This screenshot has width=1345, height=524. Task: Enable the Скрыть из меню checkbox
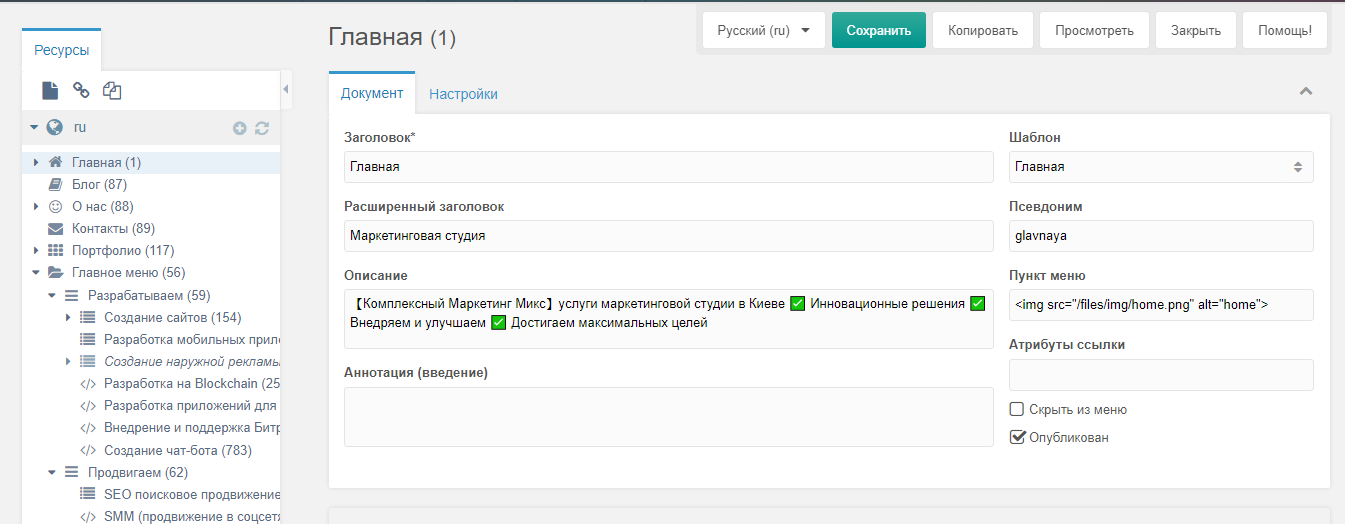pos(1017,409)
